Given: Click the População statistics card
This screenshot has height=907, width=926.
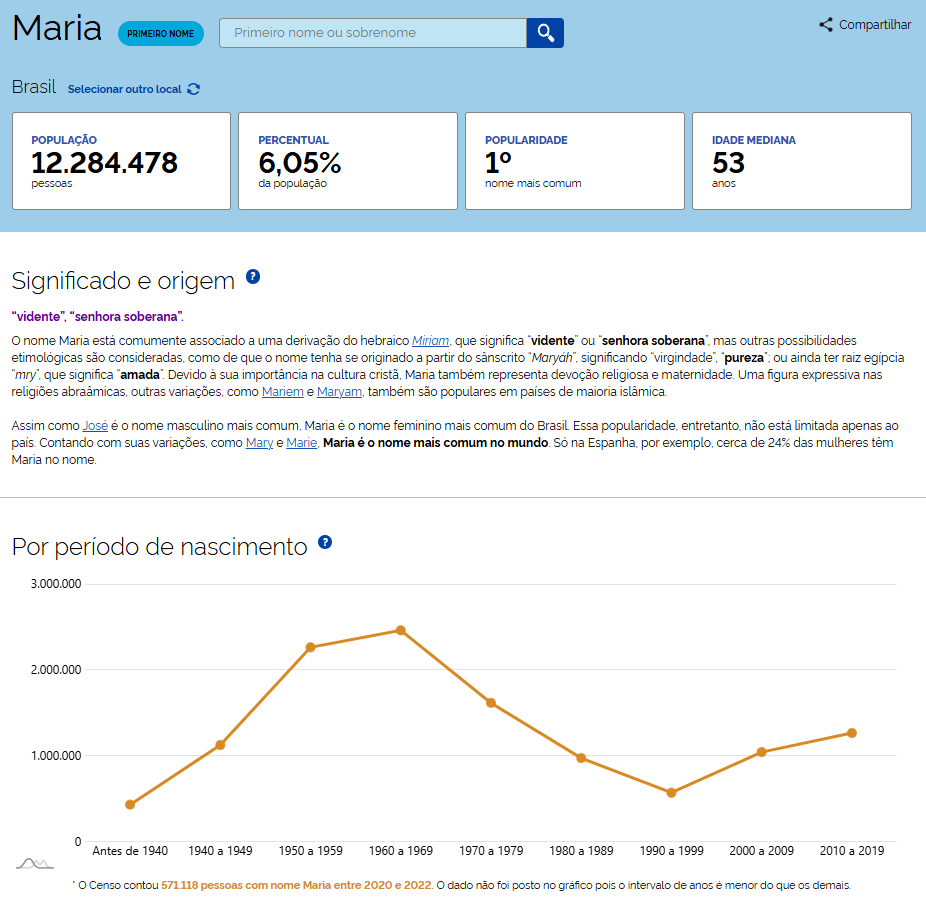Looking at the screenshot, I should (x=121, y=161).
